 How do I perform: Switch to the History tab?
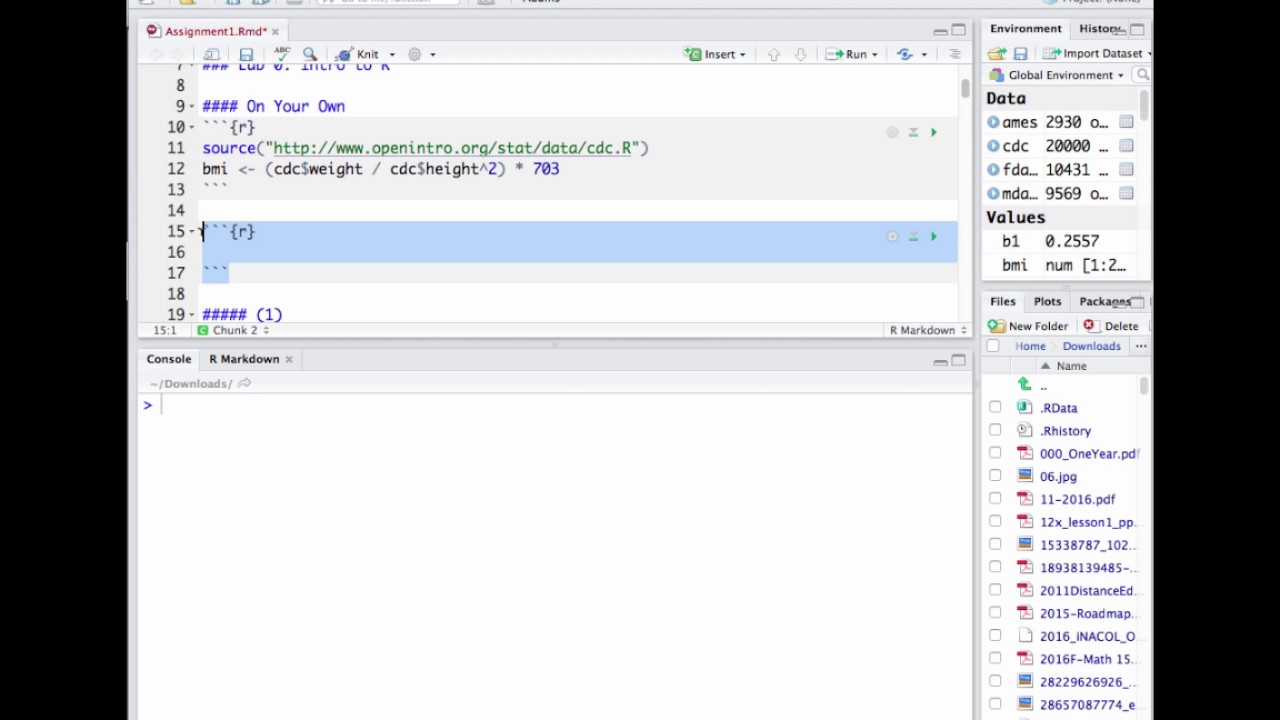pos(1100,29)
